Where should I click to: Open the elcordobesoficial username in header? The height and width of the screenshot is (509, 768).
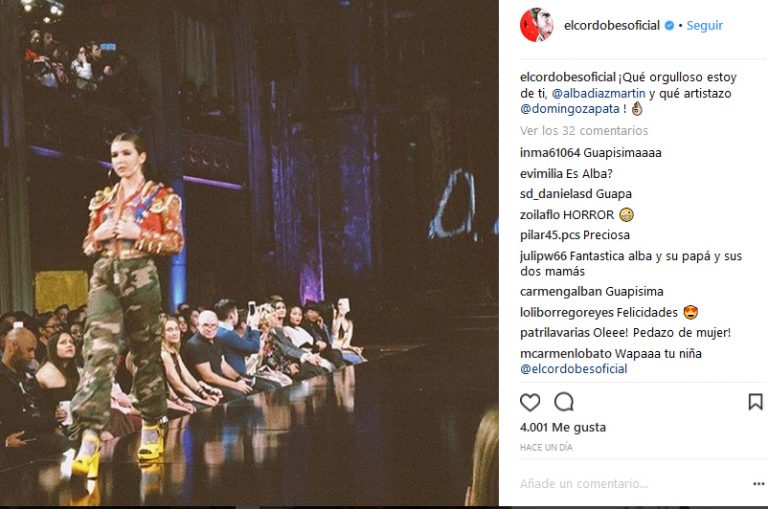[612, 25]
